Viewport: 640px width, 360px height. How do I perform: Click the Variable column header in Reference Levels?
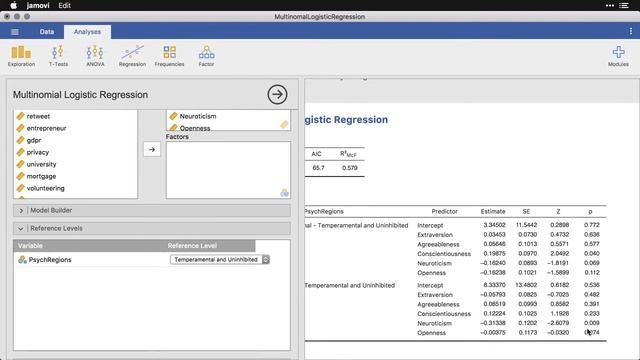30,246
